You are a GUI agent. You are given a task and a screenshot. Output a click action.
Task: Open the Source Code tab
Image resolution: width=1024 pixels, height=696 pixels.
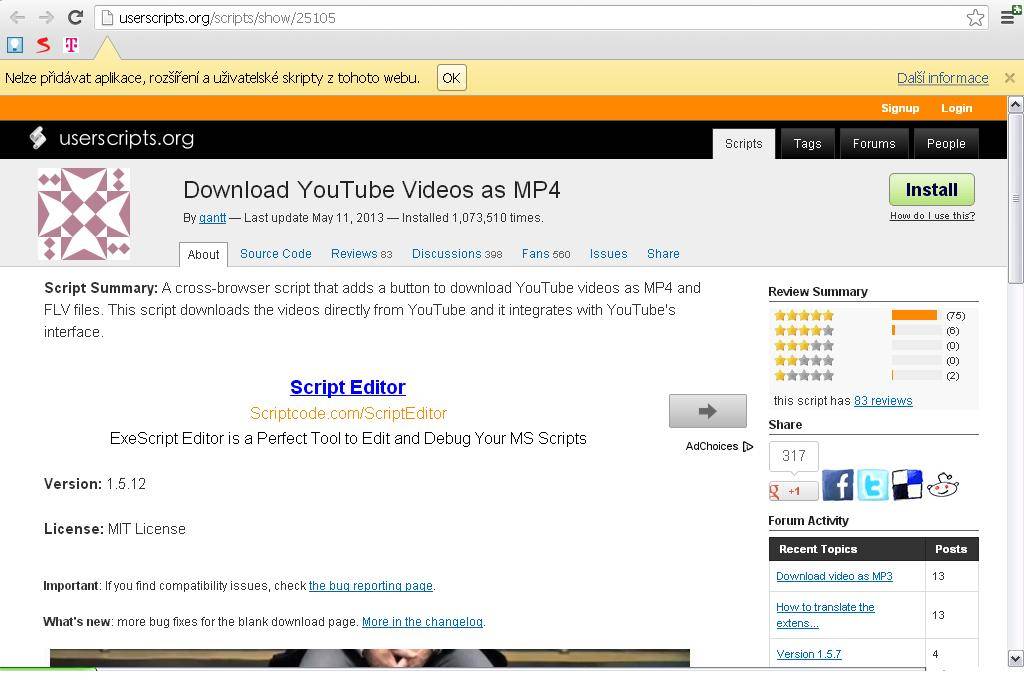click(276, 254)
